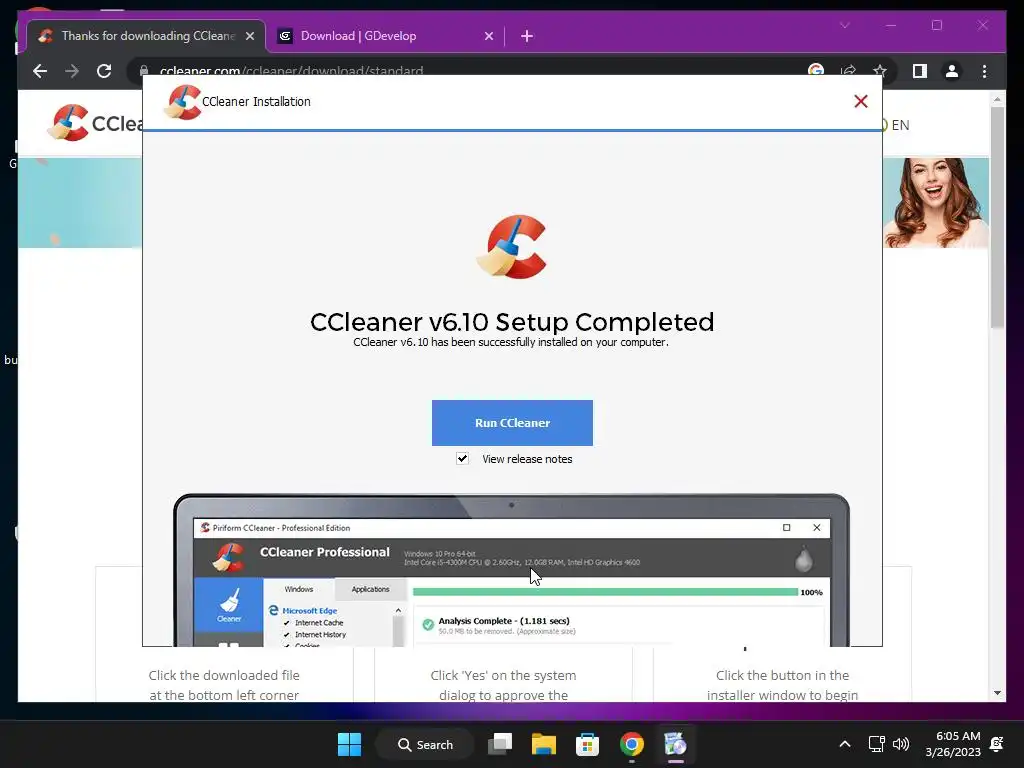Click the CCleaner installer taskbar icon

click(x=675, y=744)
